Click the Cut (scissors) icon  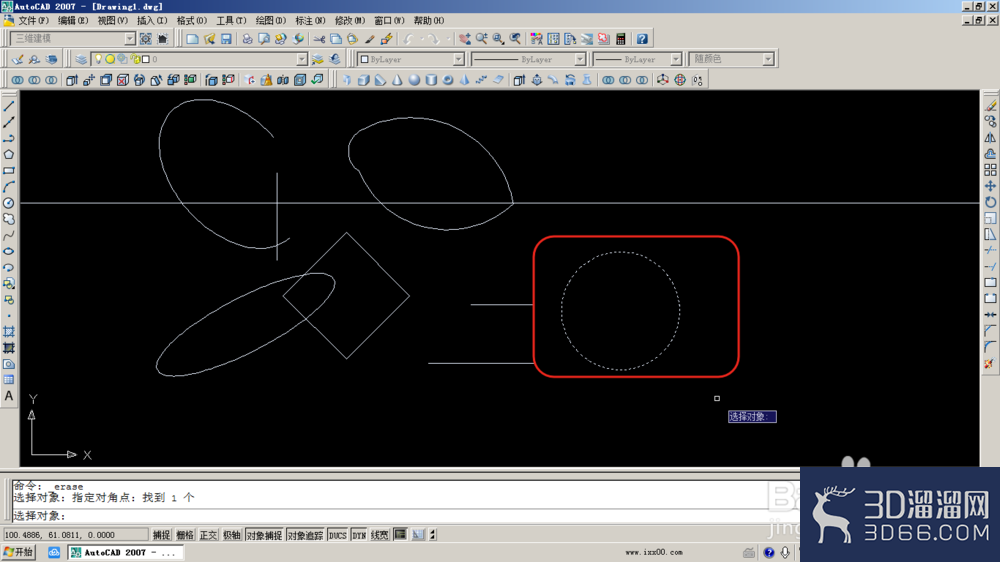point(319,39)
